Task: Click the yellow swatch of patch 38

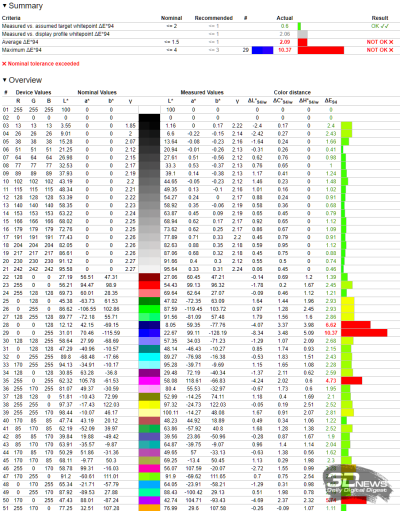Action: [x=149, y=405]
